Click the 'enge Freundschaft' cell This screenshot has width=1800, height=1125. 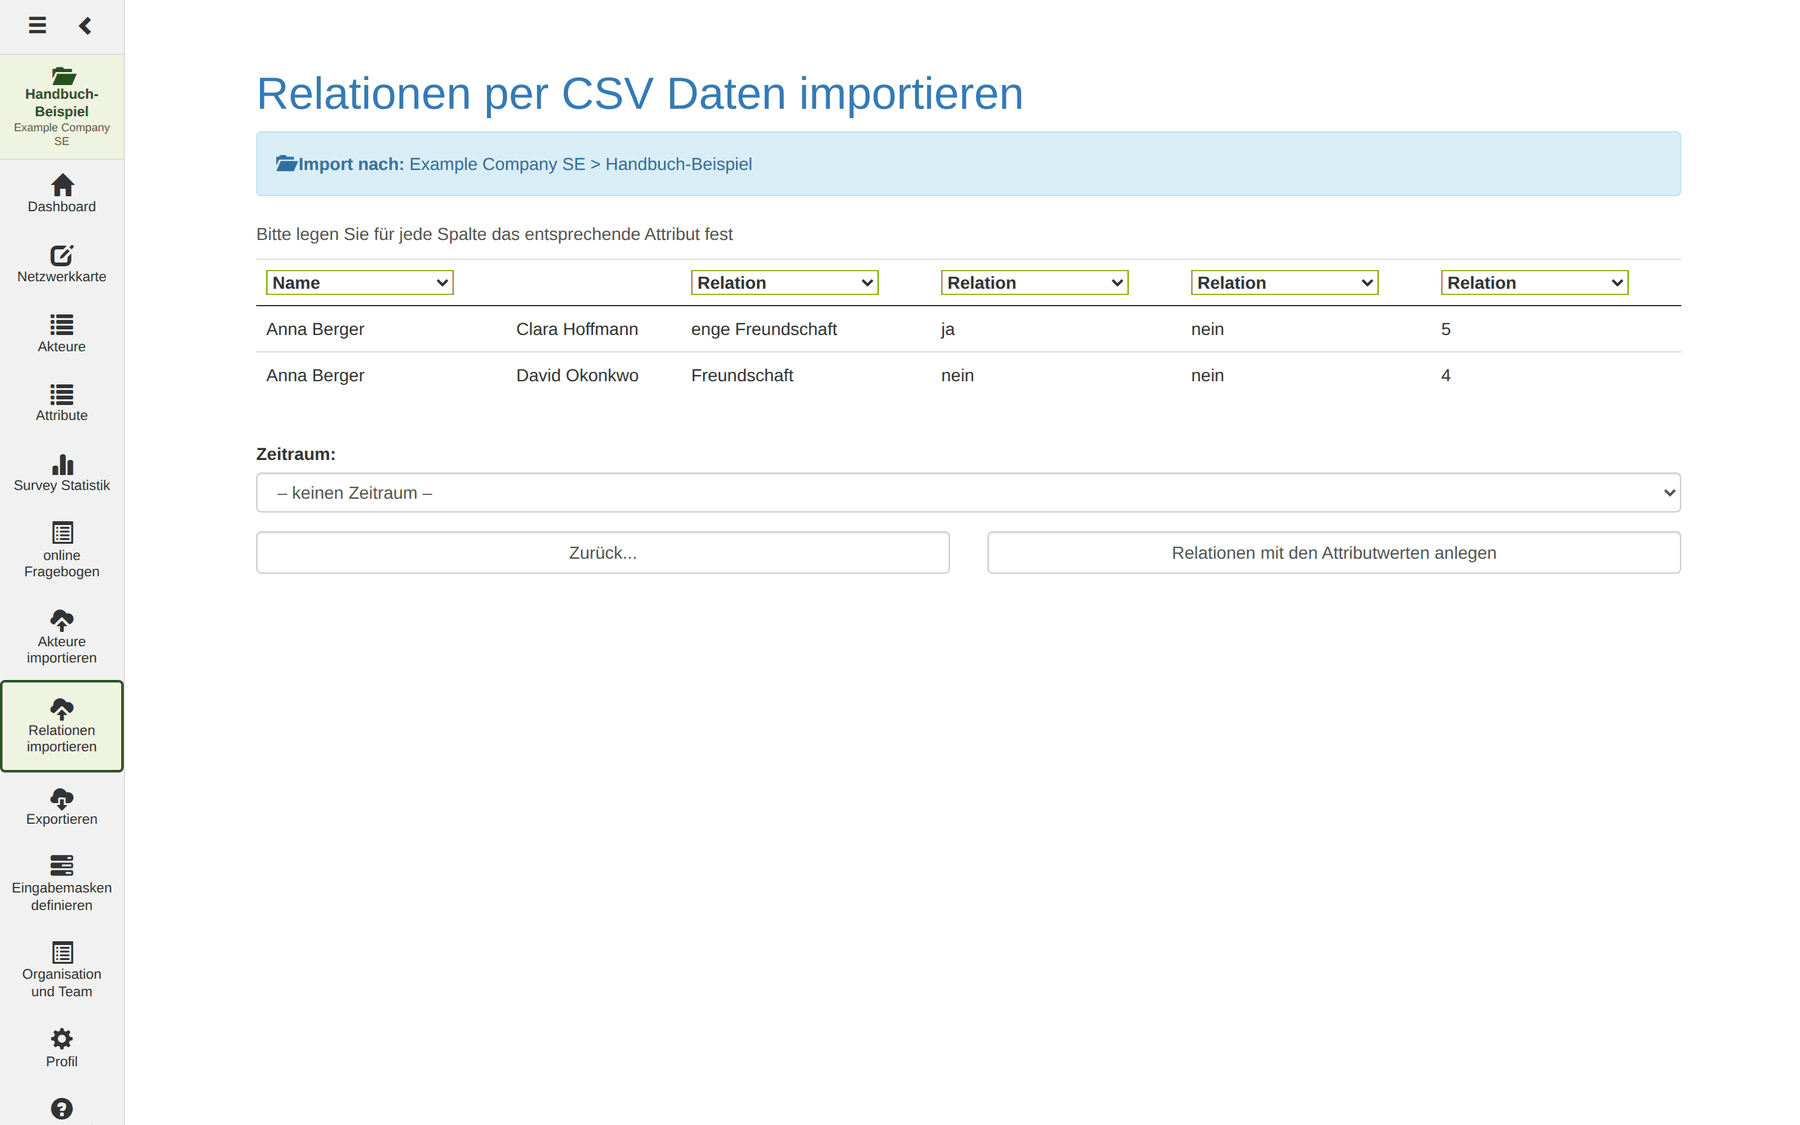(764, 329)
